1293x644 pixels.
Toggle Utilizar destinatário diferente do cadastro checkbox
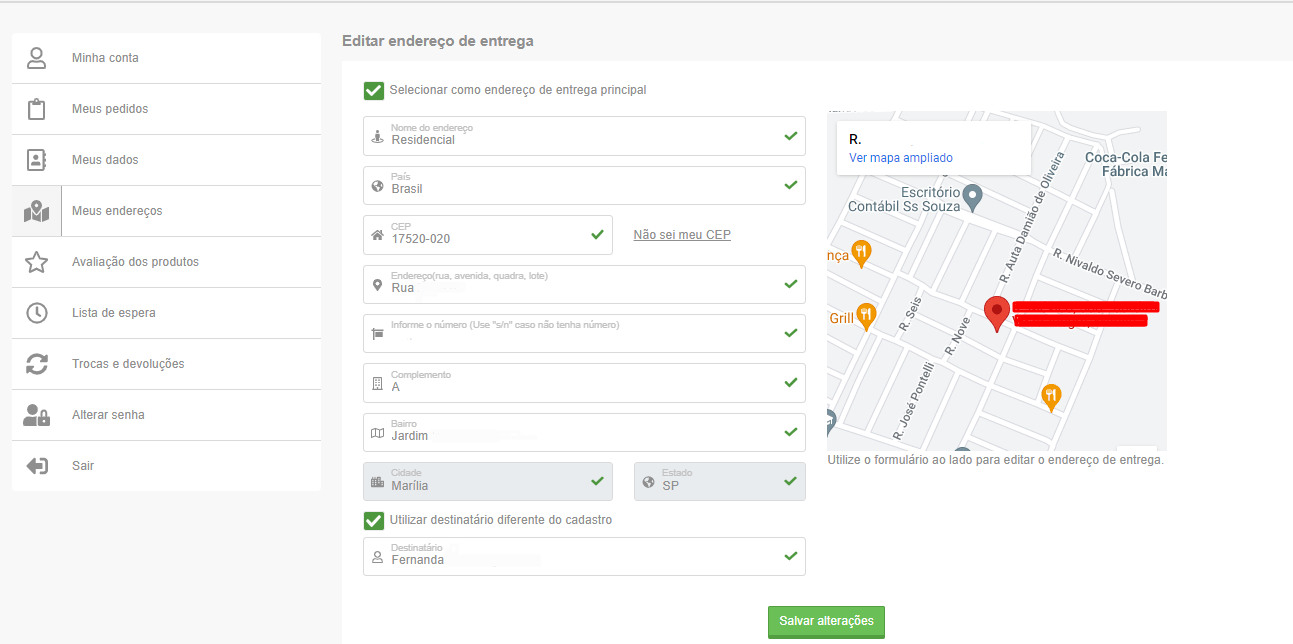click(x=374, y=521)
